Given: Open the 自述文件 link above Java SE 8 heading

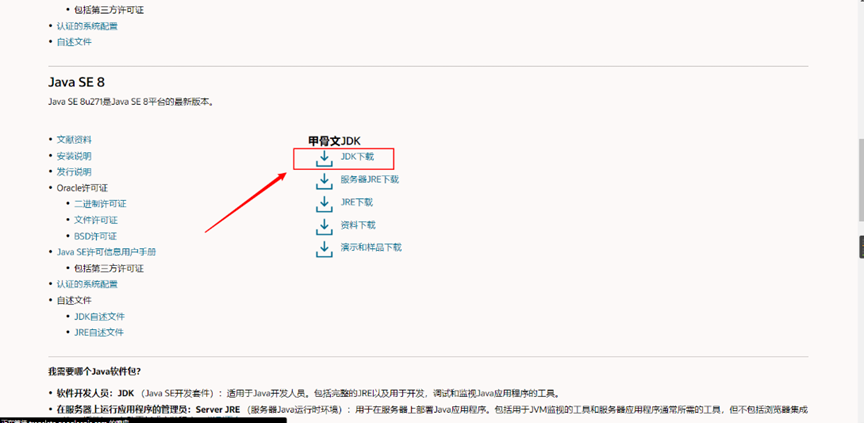Looking at the screenshot, I should point(74,42).
